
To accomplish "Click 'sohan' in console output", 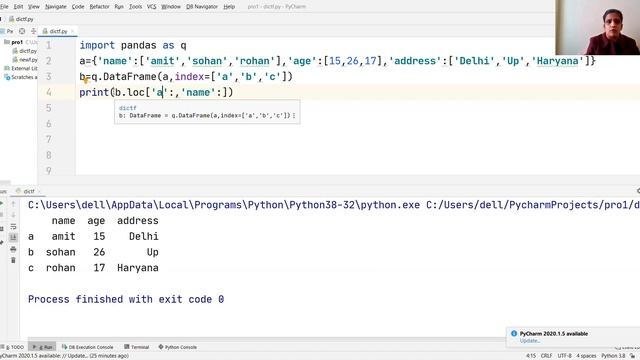I will tap(60, 252).
